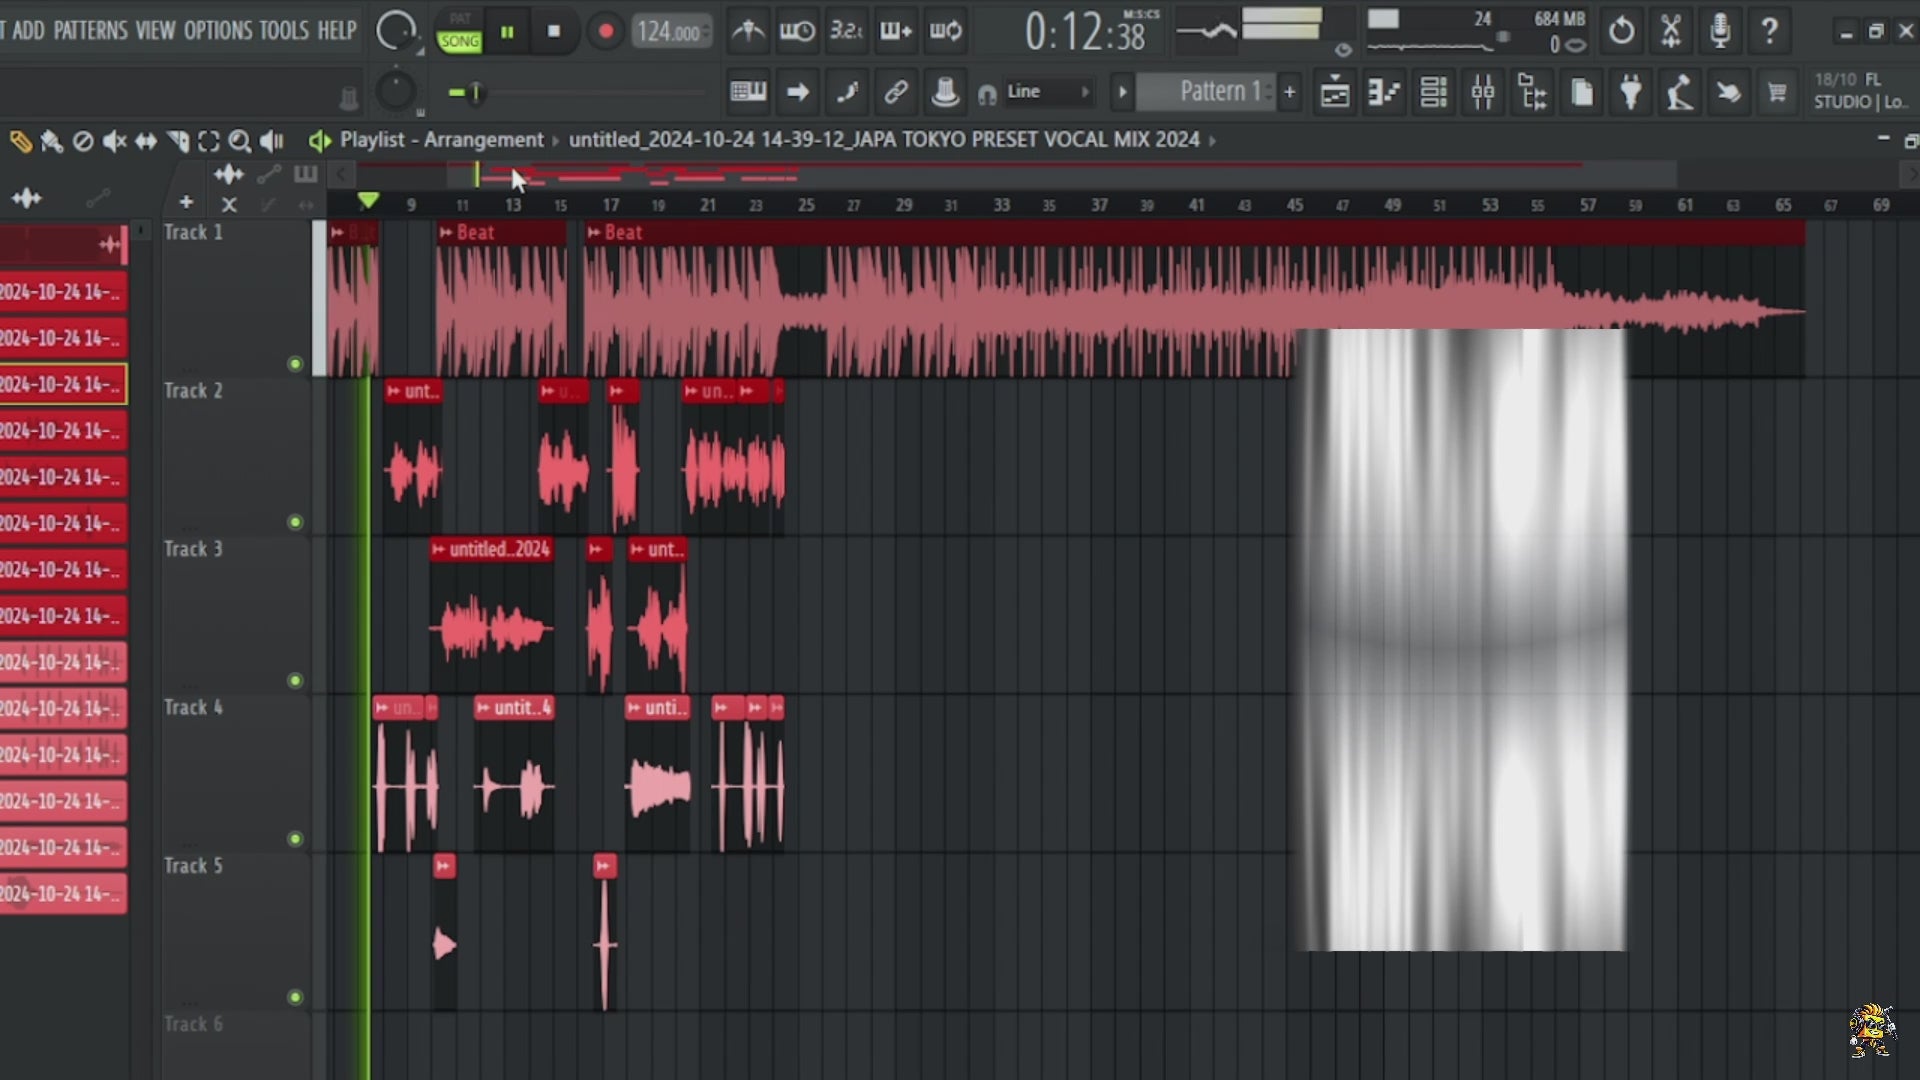Open the PATTERNS menu

click(x=91, y=31)
